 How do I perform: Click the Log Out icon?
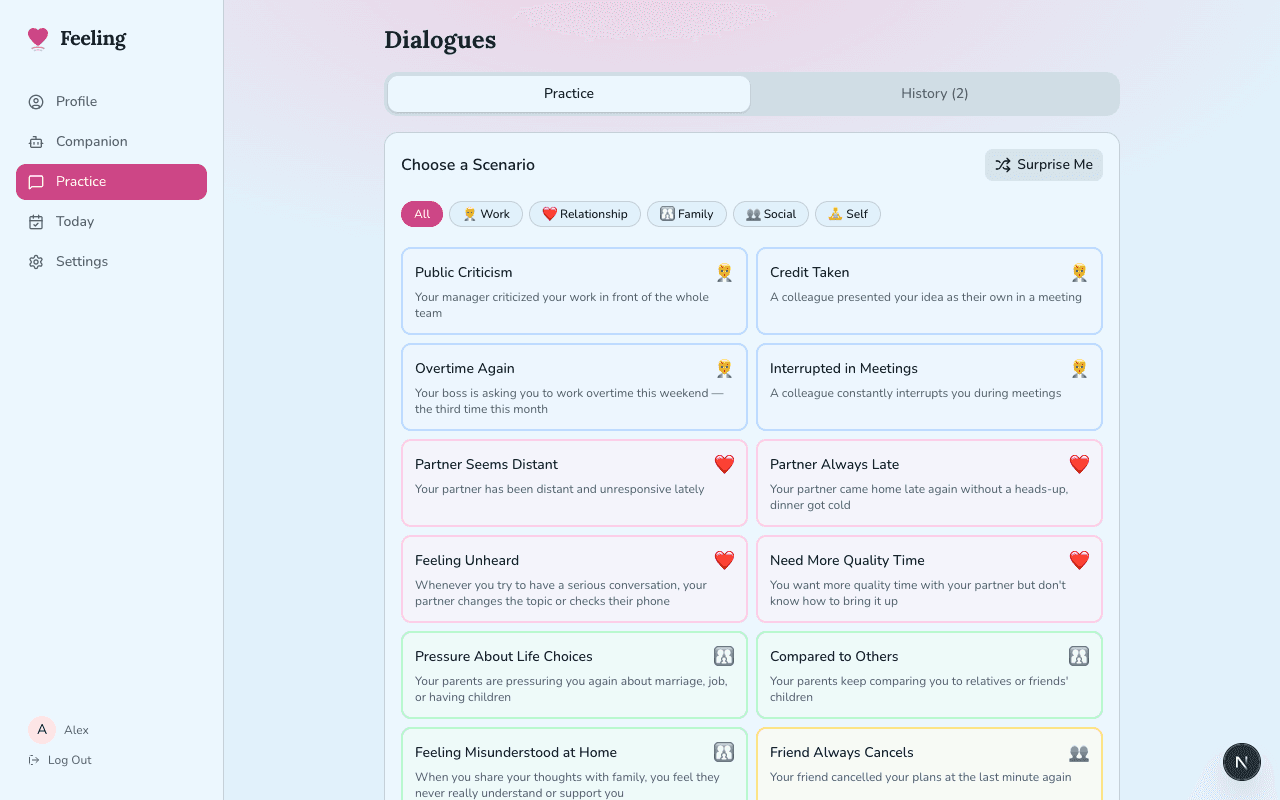click(x=34, y=760)
